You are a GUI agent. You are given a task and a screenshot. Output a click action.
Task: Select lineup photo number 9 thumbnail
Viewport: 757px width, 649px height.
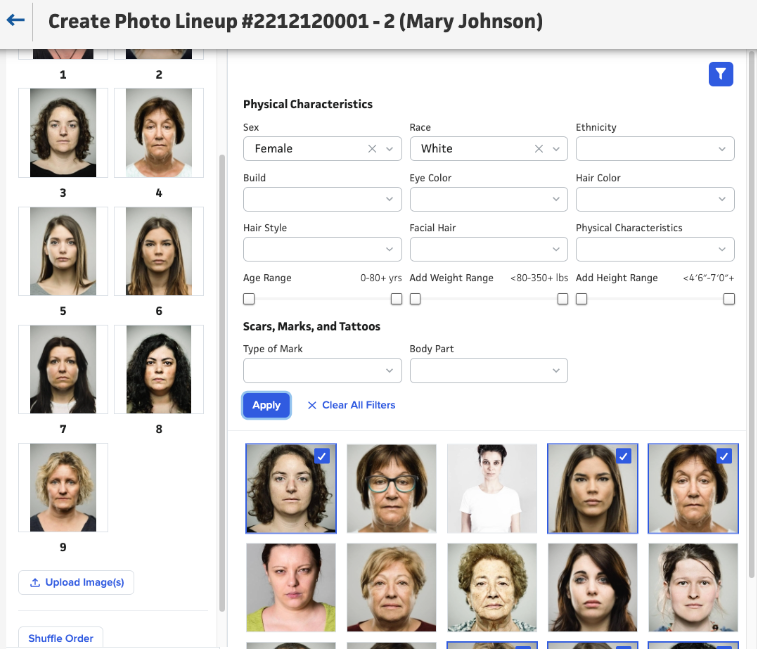pos(63,487)
